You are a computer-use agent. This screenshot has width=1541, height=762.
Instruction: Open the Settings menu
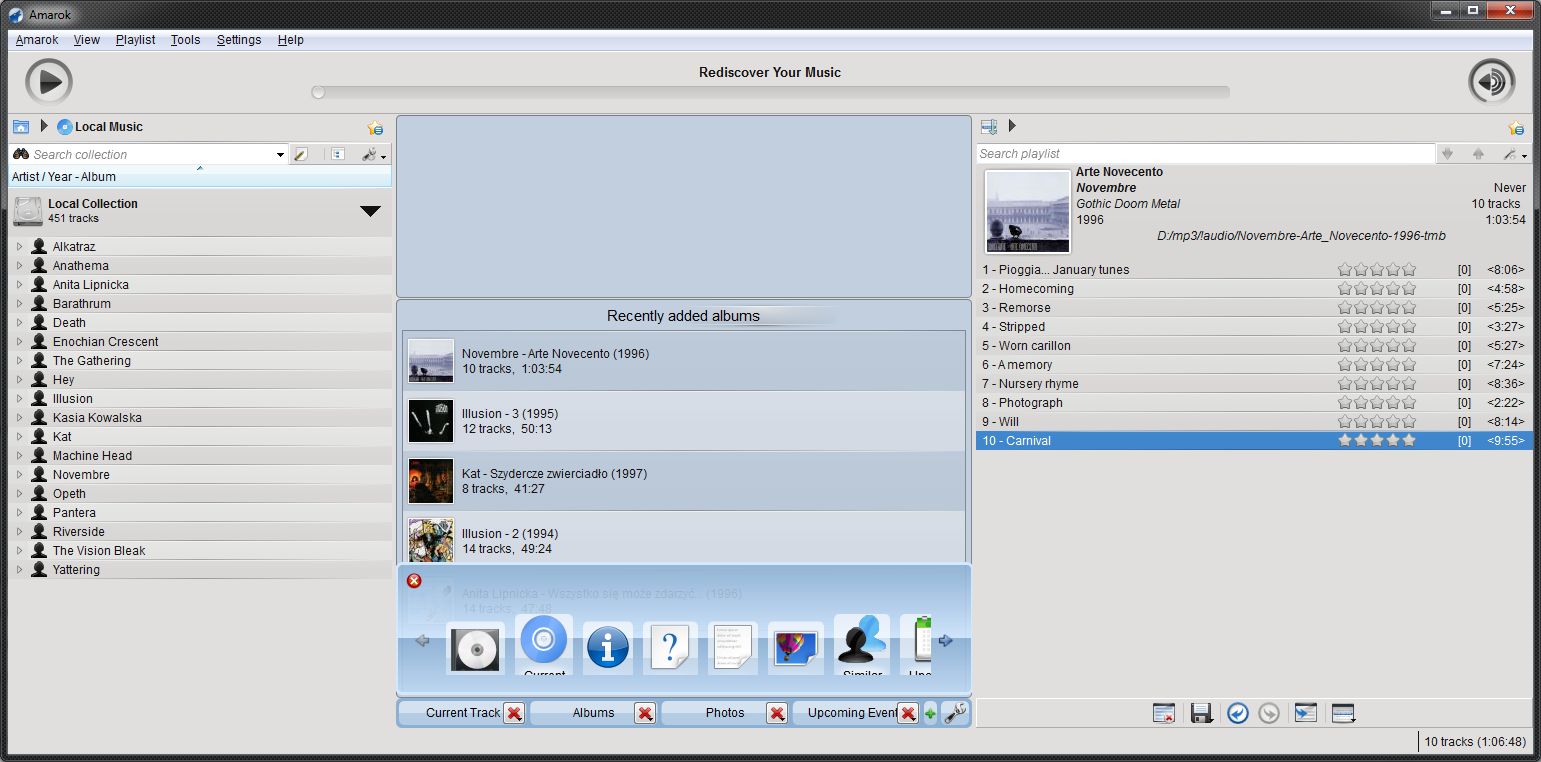pos(239,40)
